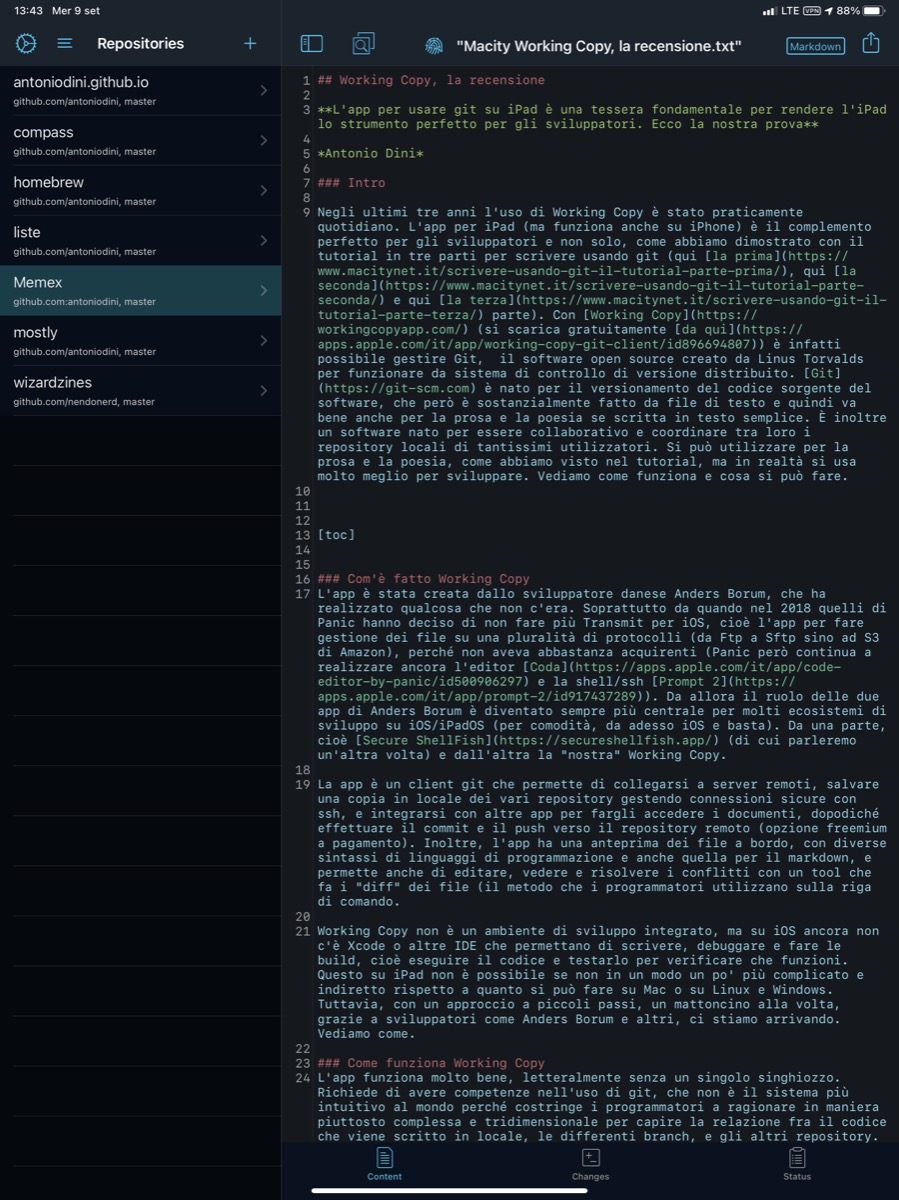The width and height of the screenshot is (899, 1200).
Task: Click the author line "*Antonio Dini*"
Action: pyautogui.click(x=370, y=153)
